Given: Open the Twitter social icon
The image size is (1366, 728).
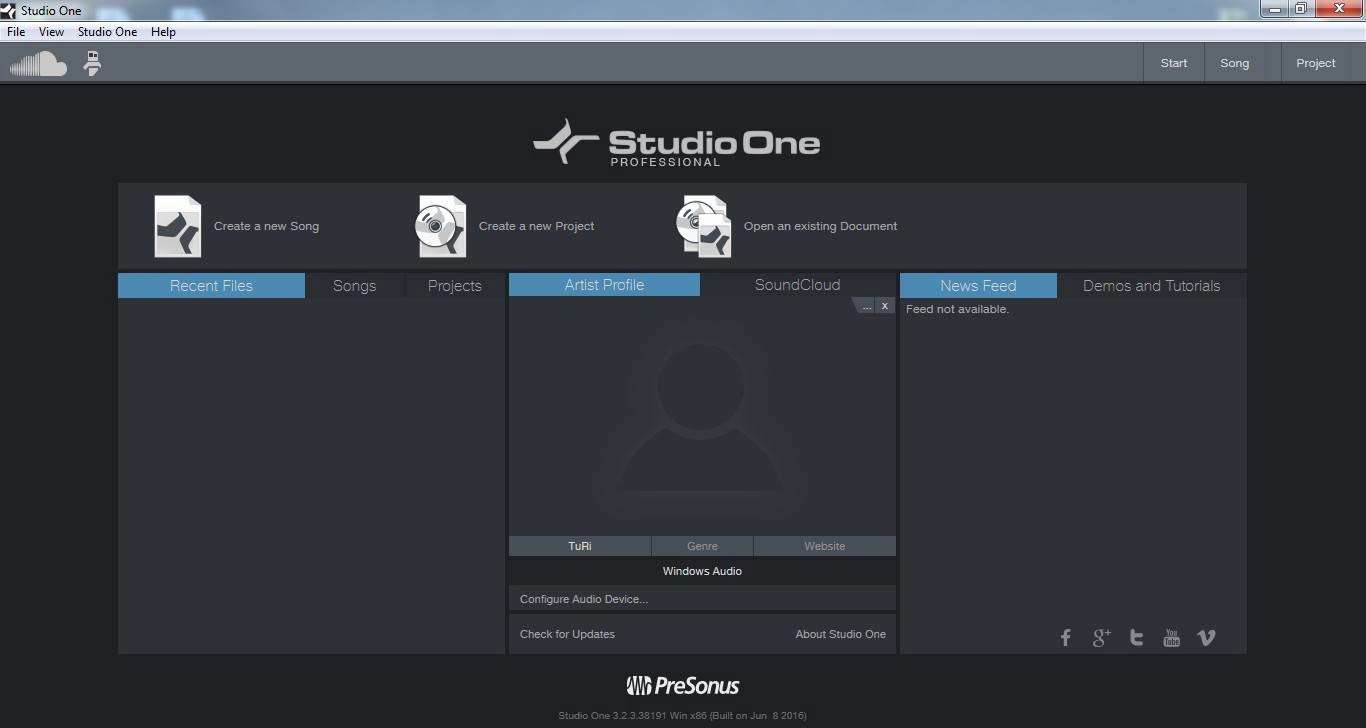Looking at the screenshot, I should (x=1136, y=638).
